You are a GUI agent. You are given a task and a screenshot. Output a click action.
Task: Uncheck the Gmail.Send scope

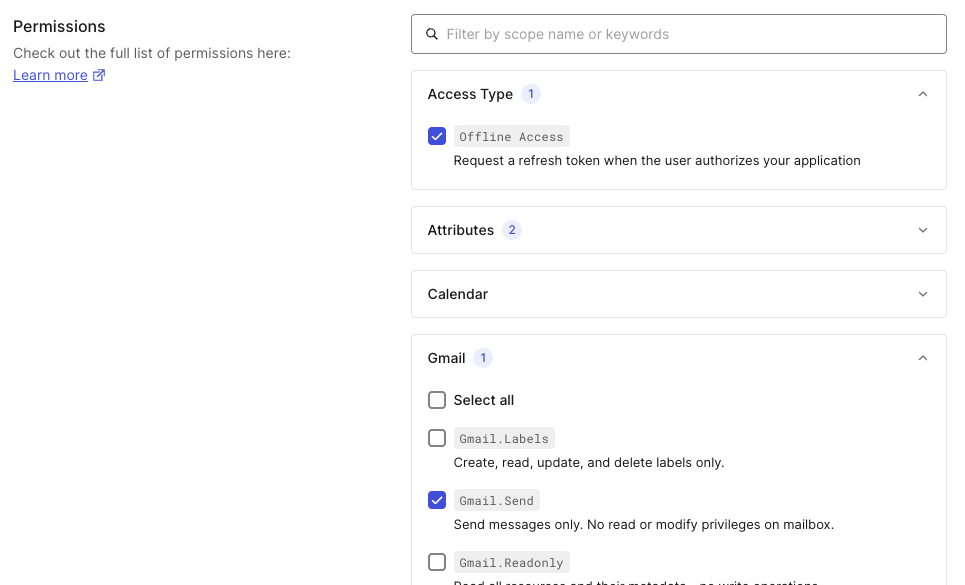tap(437, 500)
